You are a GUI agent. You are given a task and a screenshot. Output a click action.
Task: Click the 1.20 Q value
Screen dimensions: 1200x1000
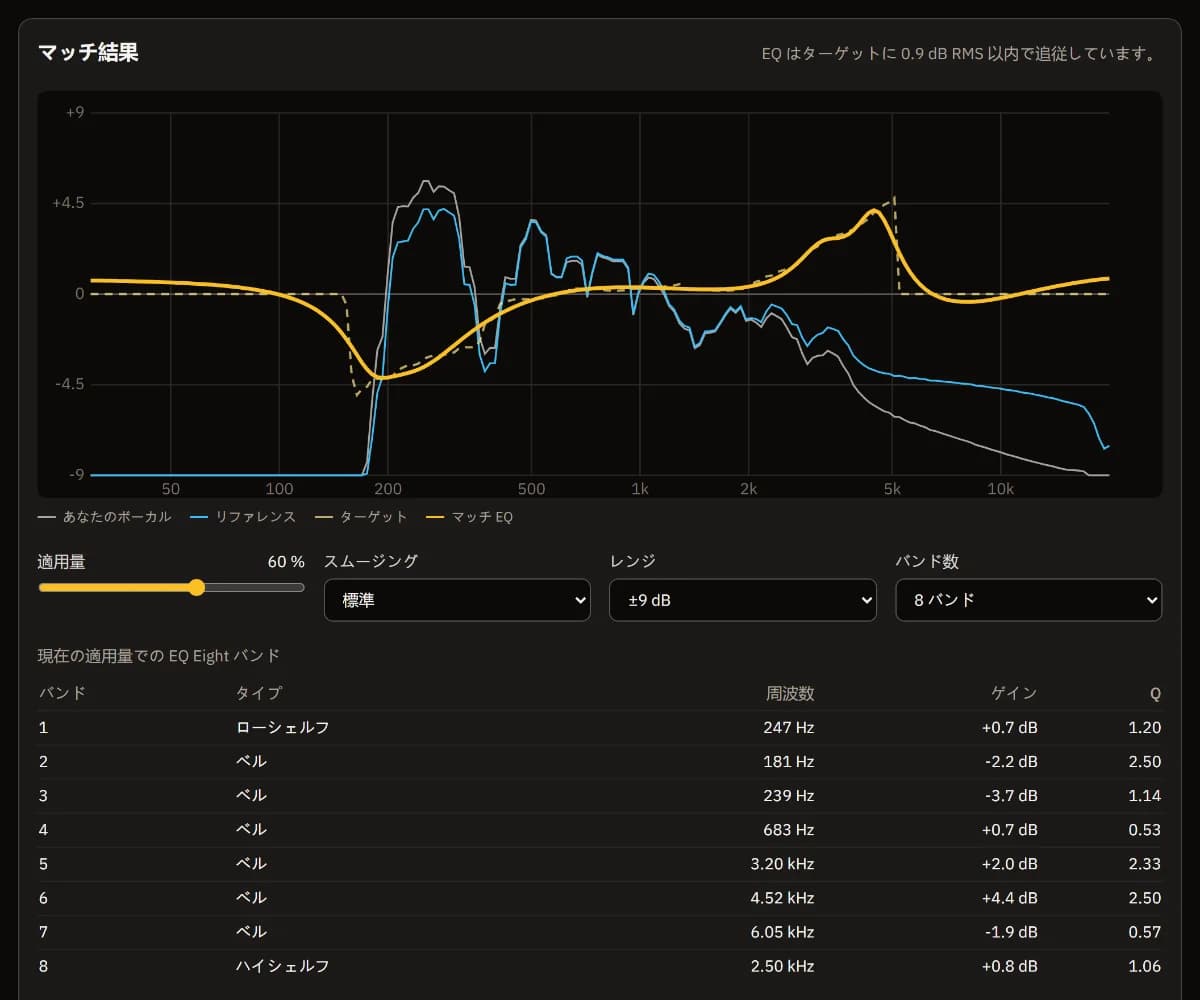[1145, 727]
